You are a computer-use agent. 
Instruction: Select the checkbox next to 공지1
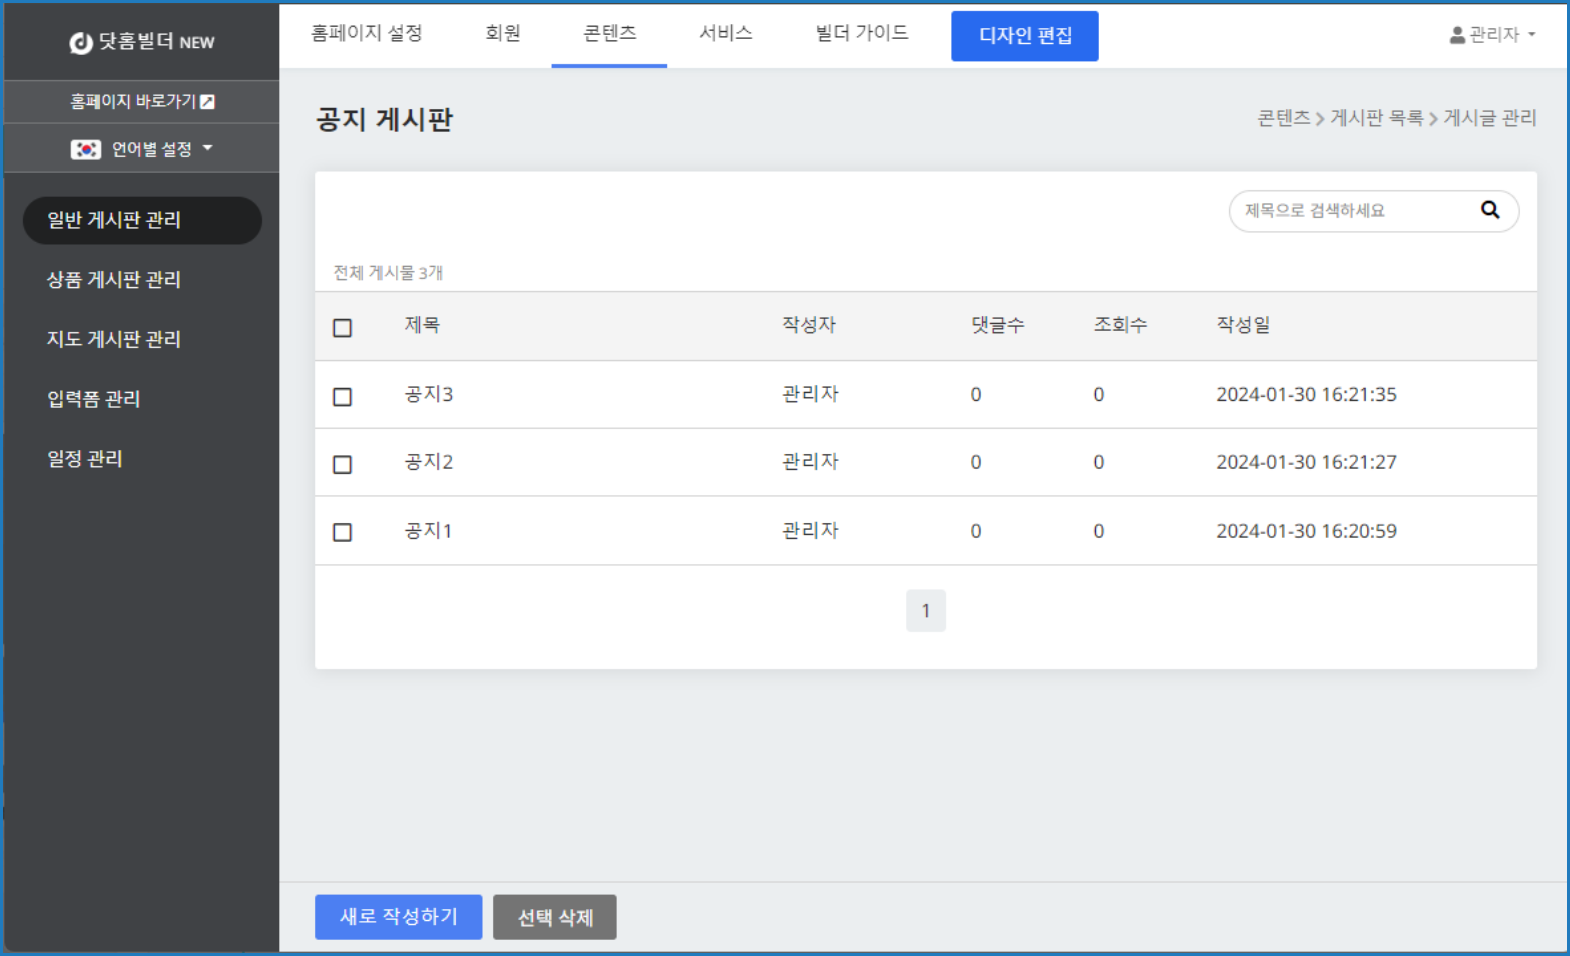point(342,532)
